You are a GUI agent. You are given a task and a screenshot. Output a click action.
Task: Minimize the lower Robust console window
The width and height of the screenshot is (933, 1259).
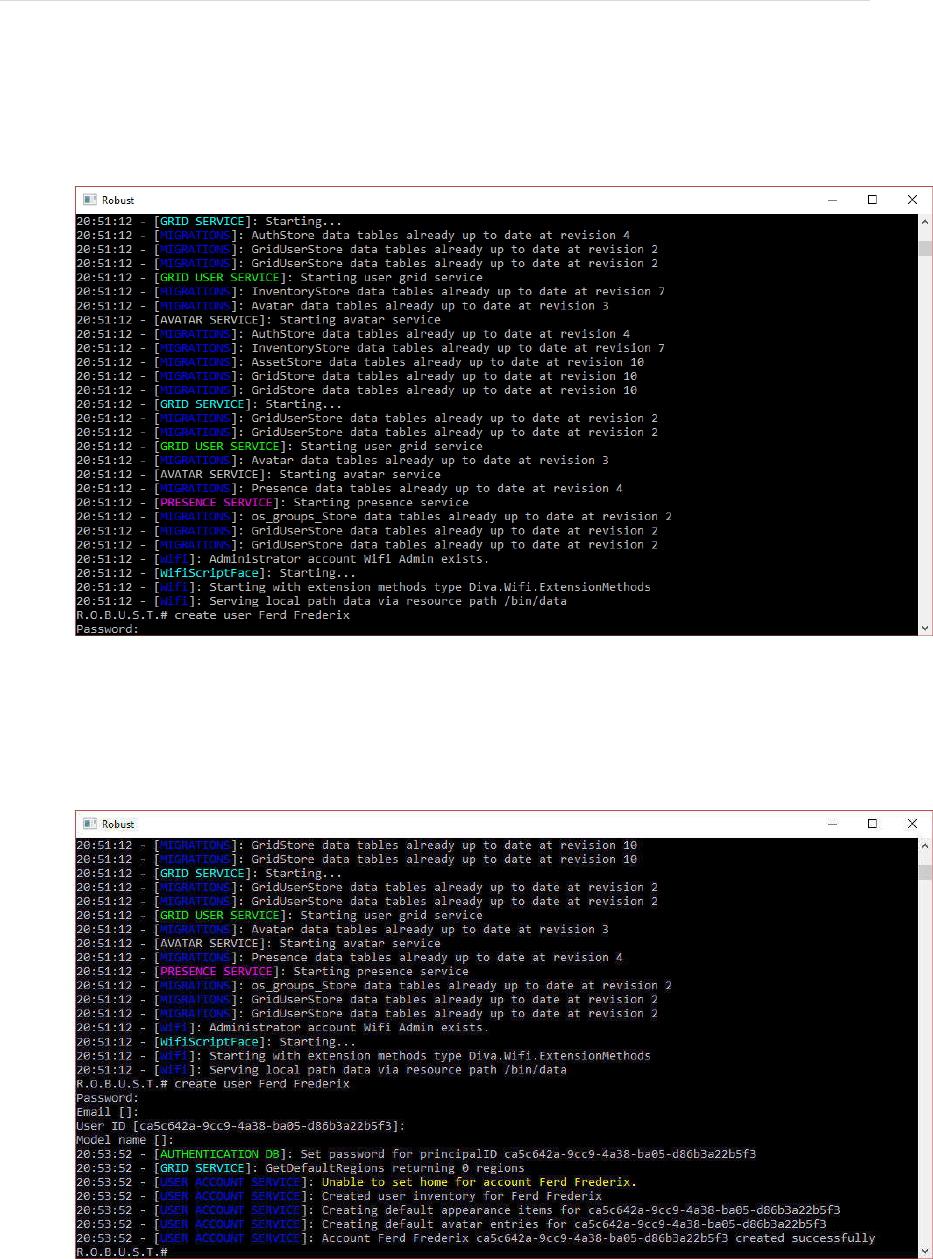831,824
